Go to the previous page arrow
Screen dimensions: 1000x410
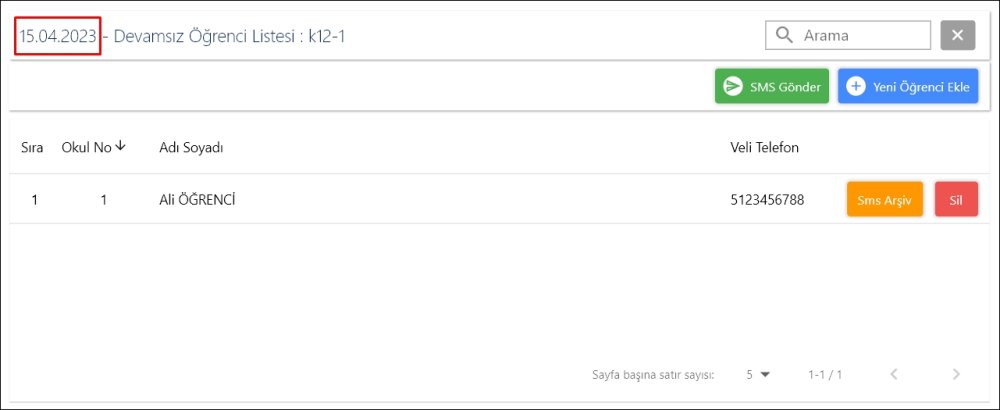(894, 375)
